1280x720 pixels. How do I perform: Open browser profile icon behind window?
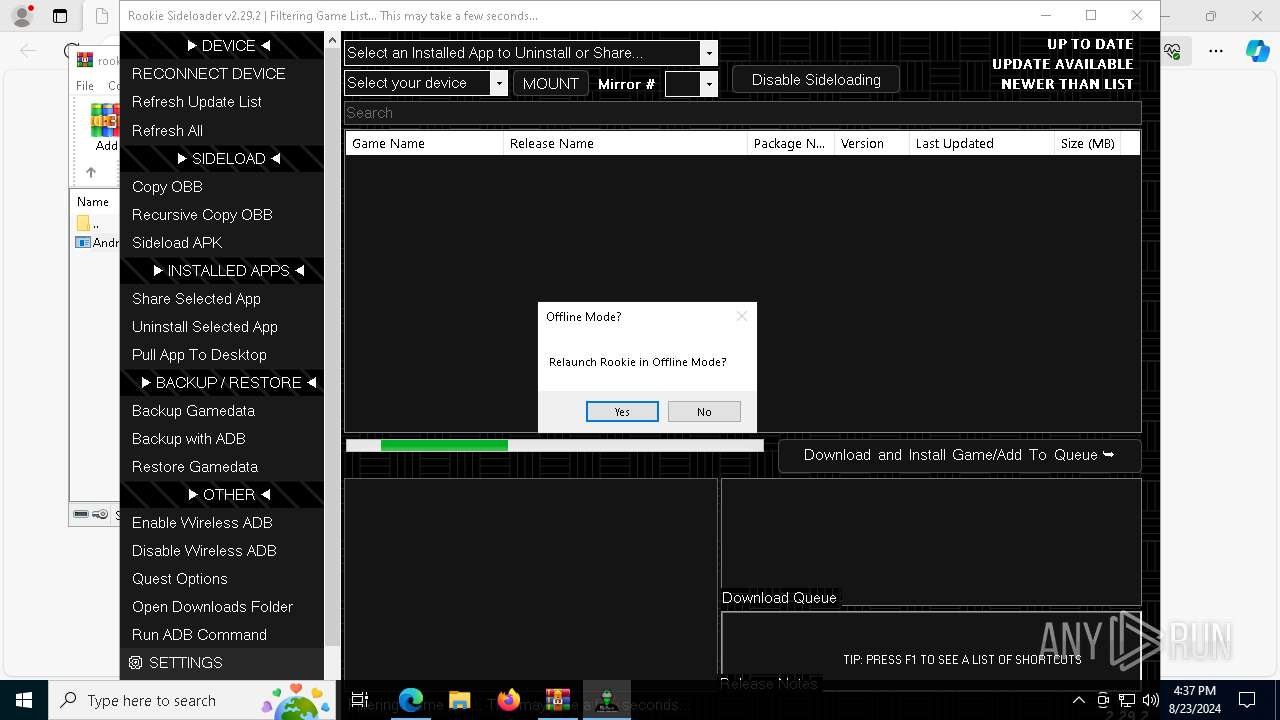pos(22,16)
